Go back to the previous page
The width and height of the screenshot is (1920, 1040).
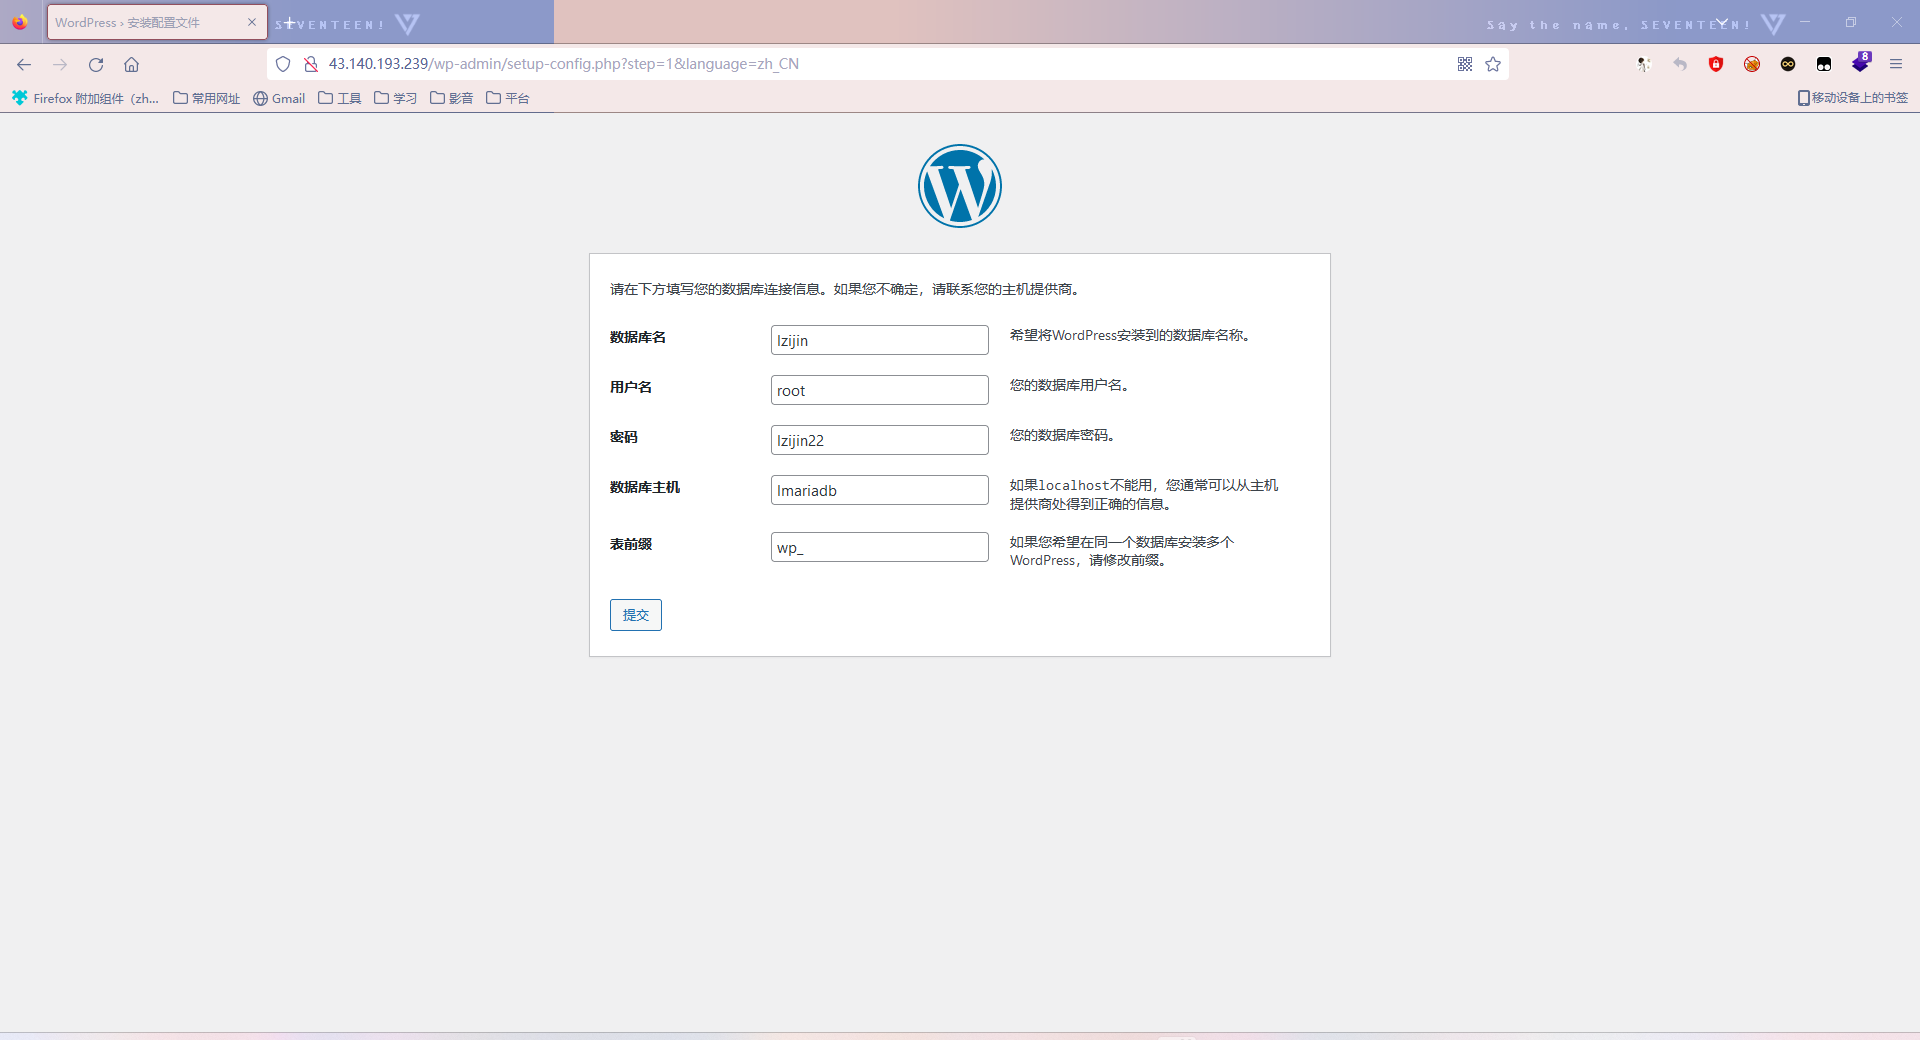24,64
